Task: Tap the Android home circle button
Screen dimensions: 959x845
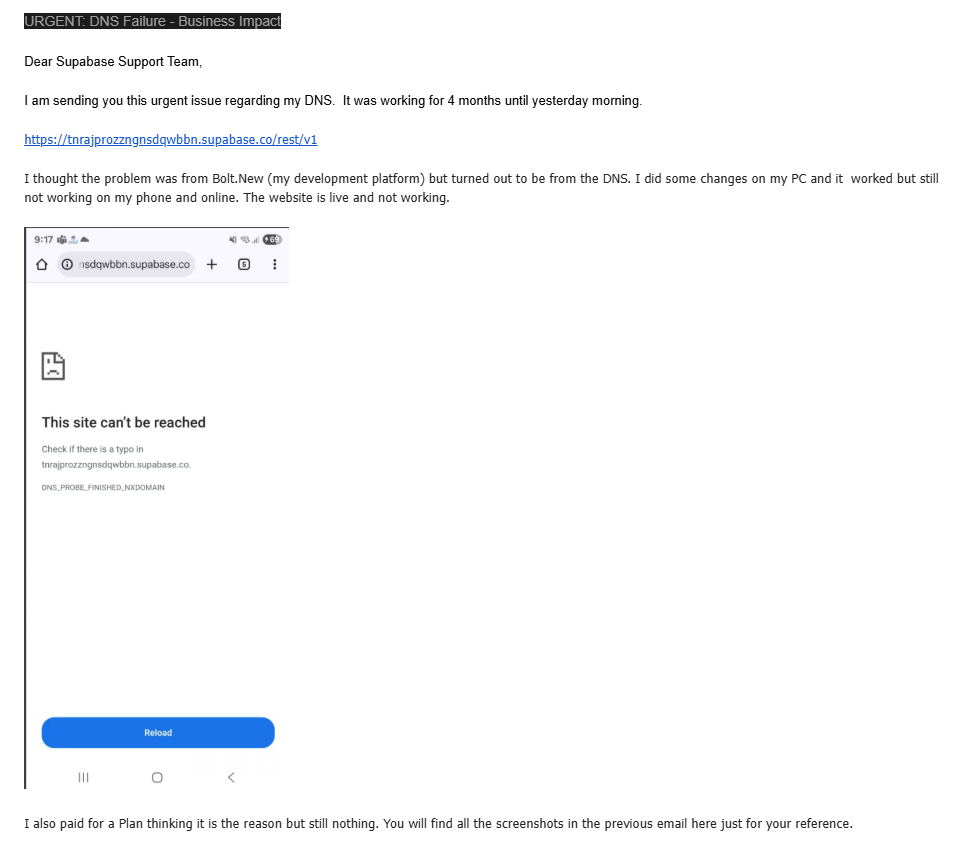Action: coord(157,777)
